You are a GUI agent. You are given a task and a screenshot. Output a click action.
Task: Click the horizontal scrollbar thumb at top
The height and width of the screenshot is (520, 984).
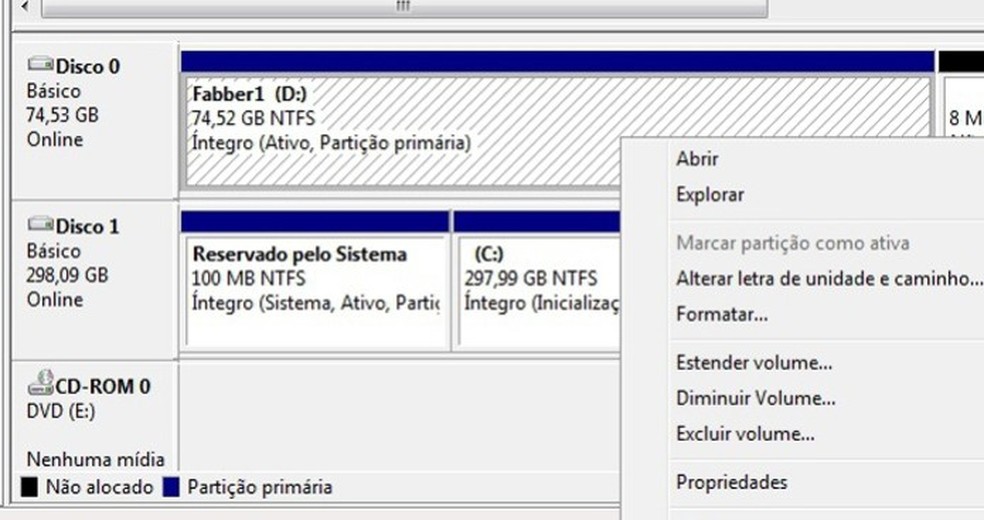[x=400, y=7]
